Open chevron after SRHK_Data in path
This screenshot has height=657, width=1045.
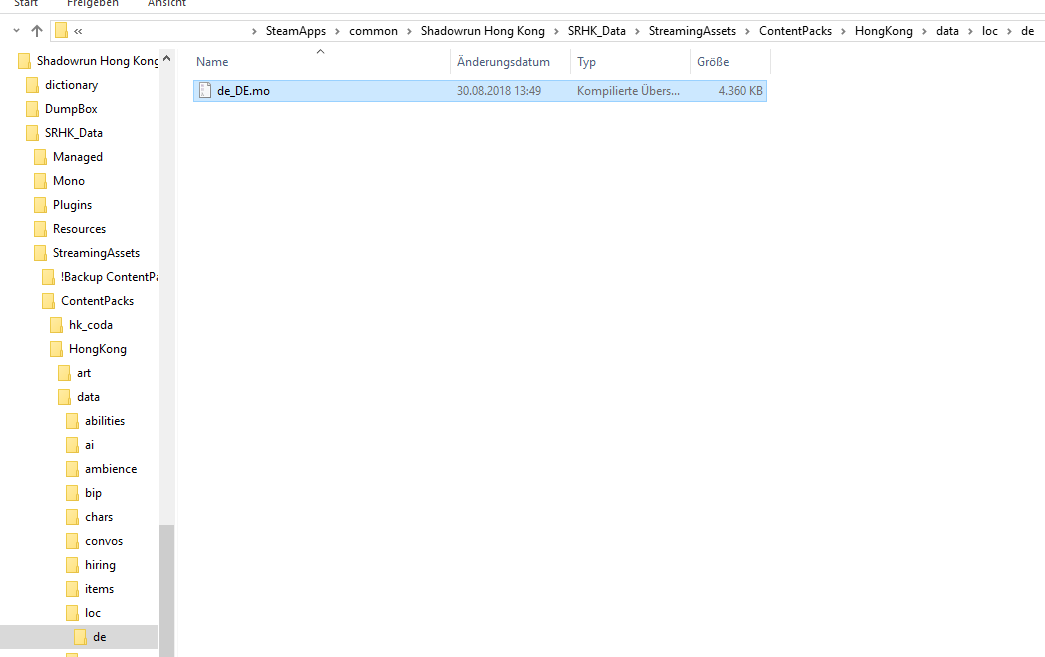(x=637, y=31)
